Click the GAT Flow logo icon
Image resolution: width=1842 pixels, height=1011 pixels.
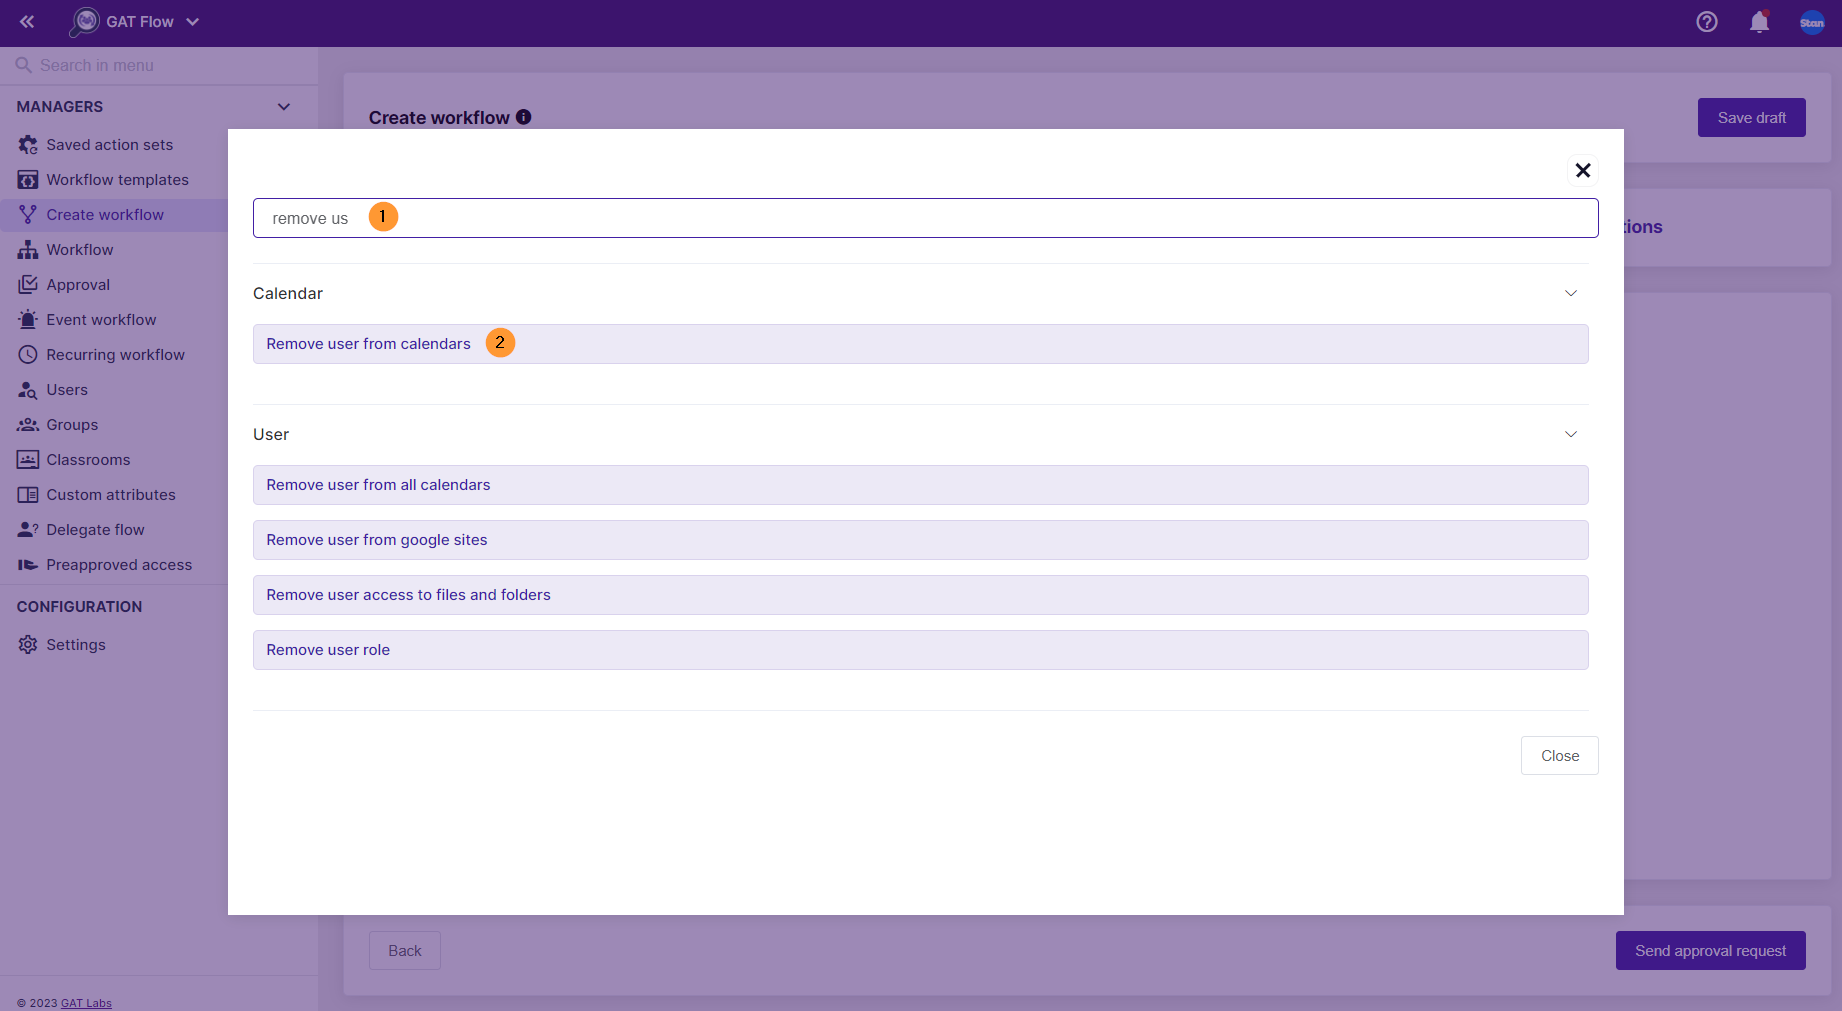point(85,21)
